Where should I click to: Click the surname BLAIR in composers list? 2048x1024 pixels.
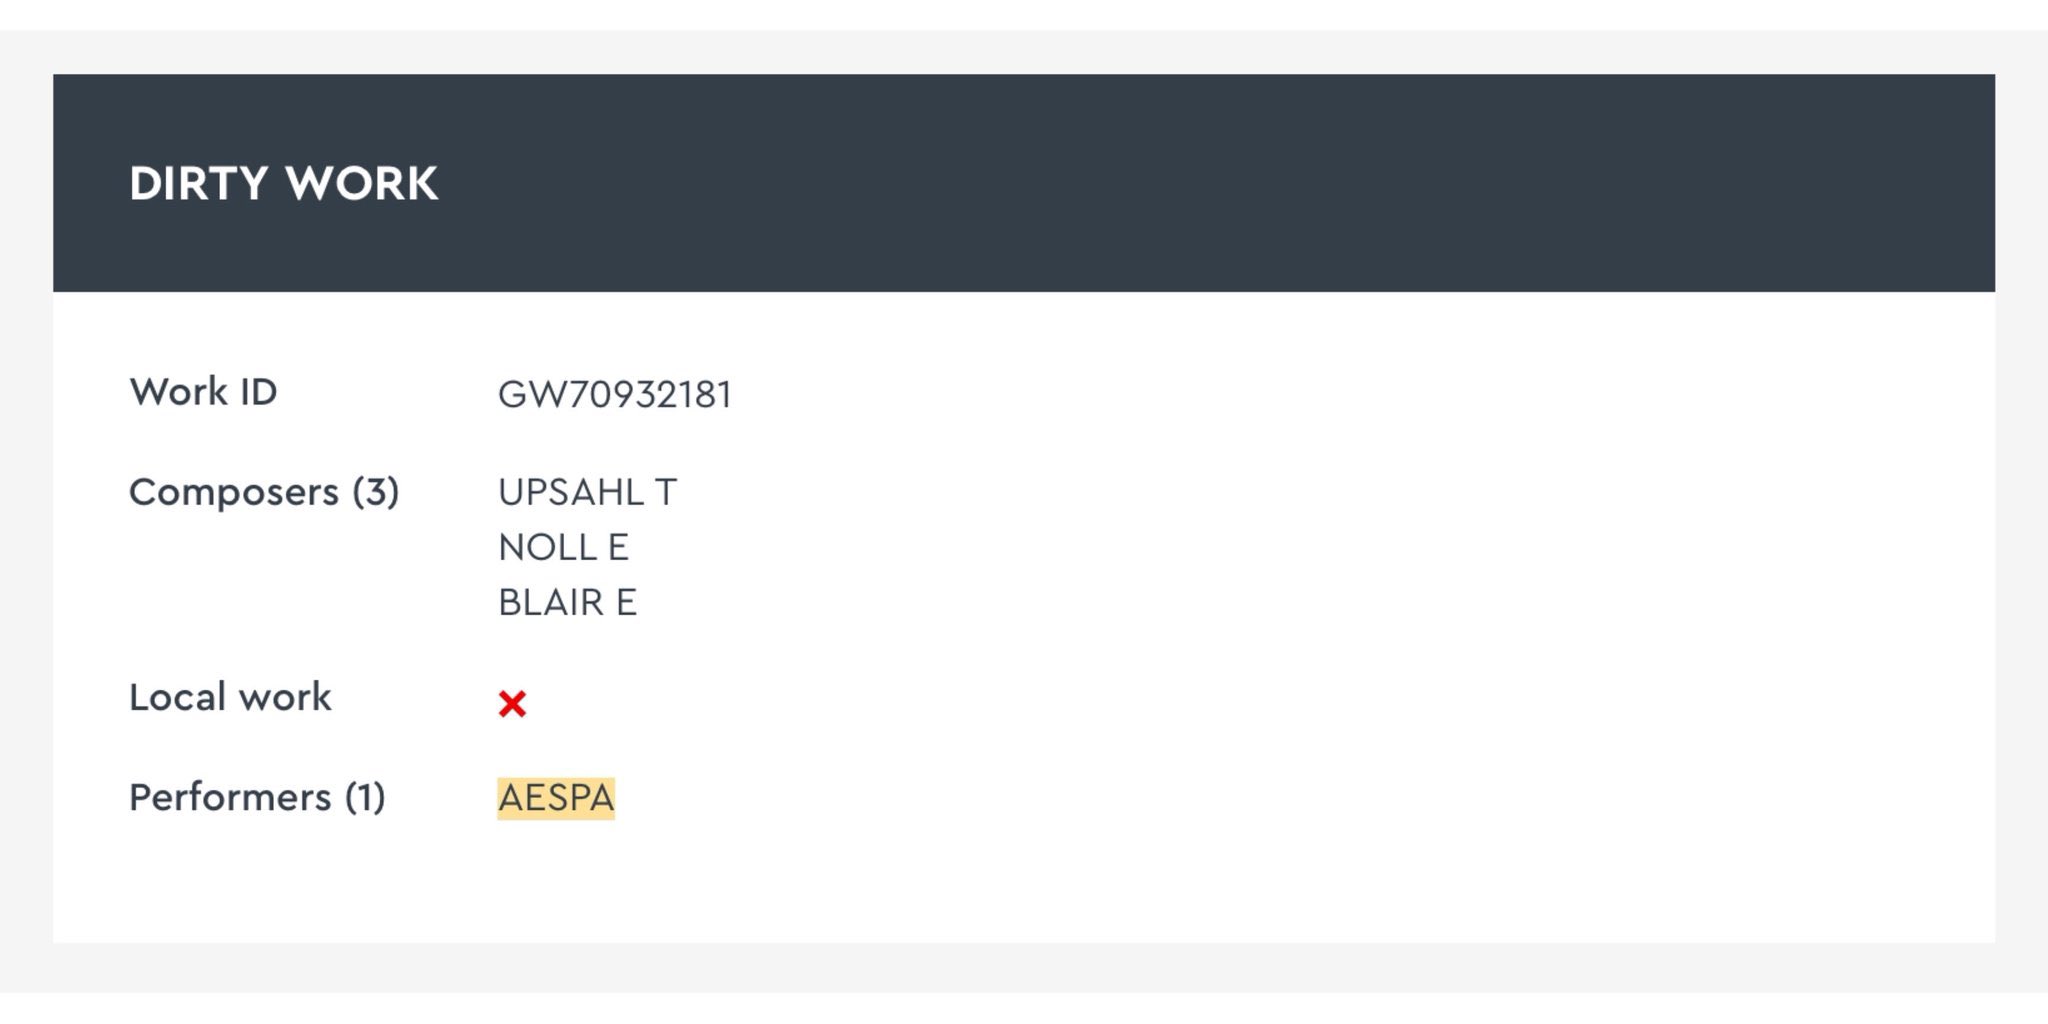(551, 602)
